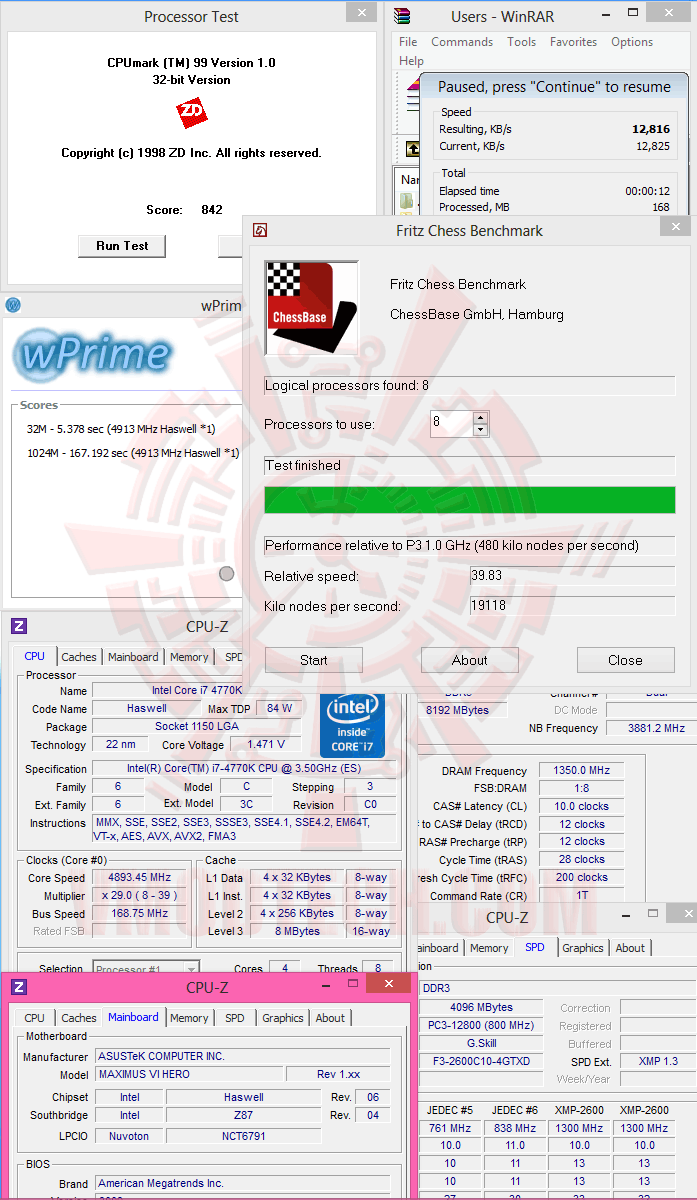
Task: Open the Commands menu in WinRAR
Action: pos(462,42)
